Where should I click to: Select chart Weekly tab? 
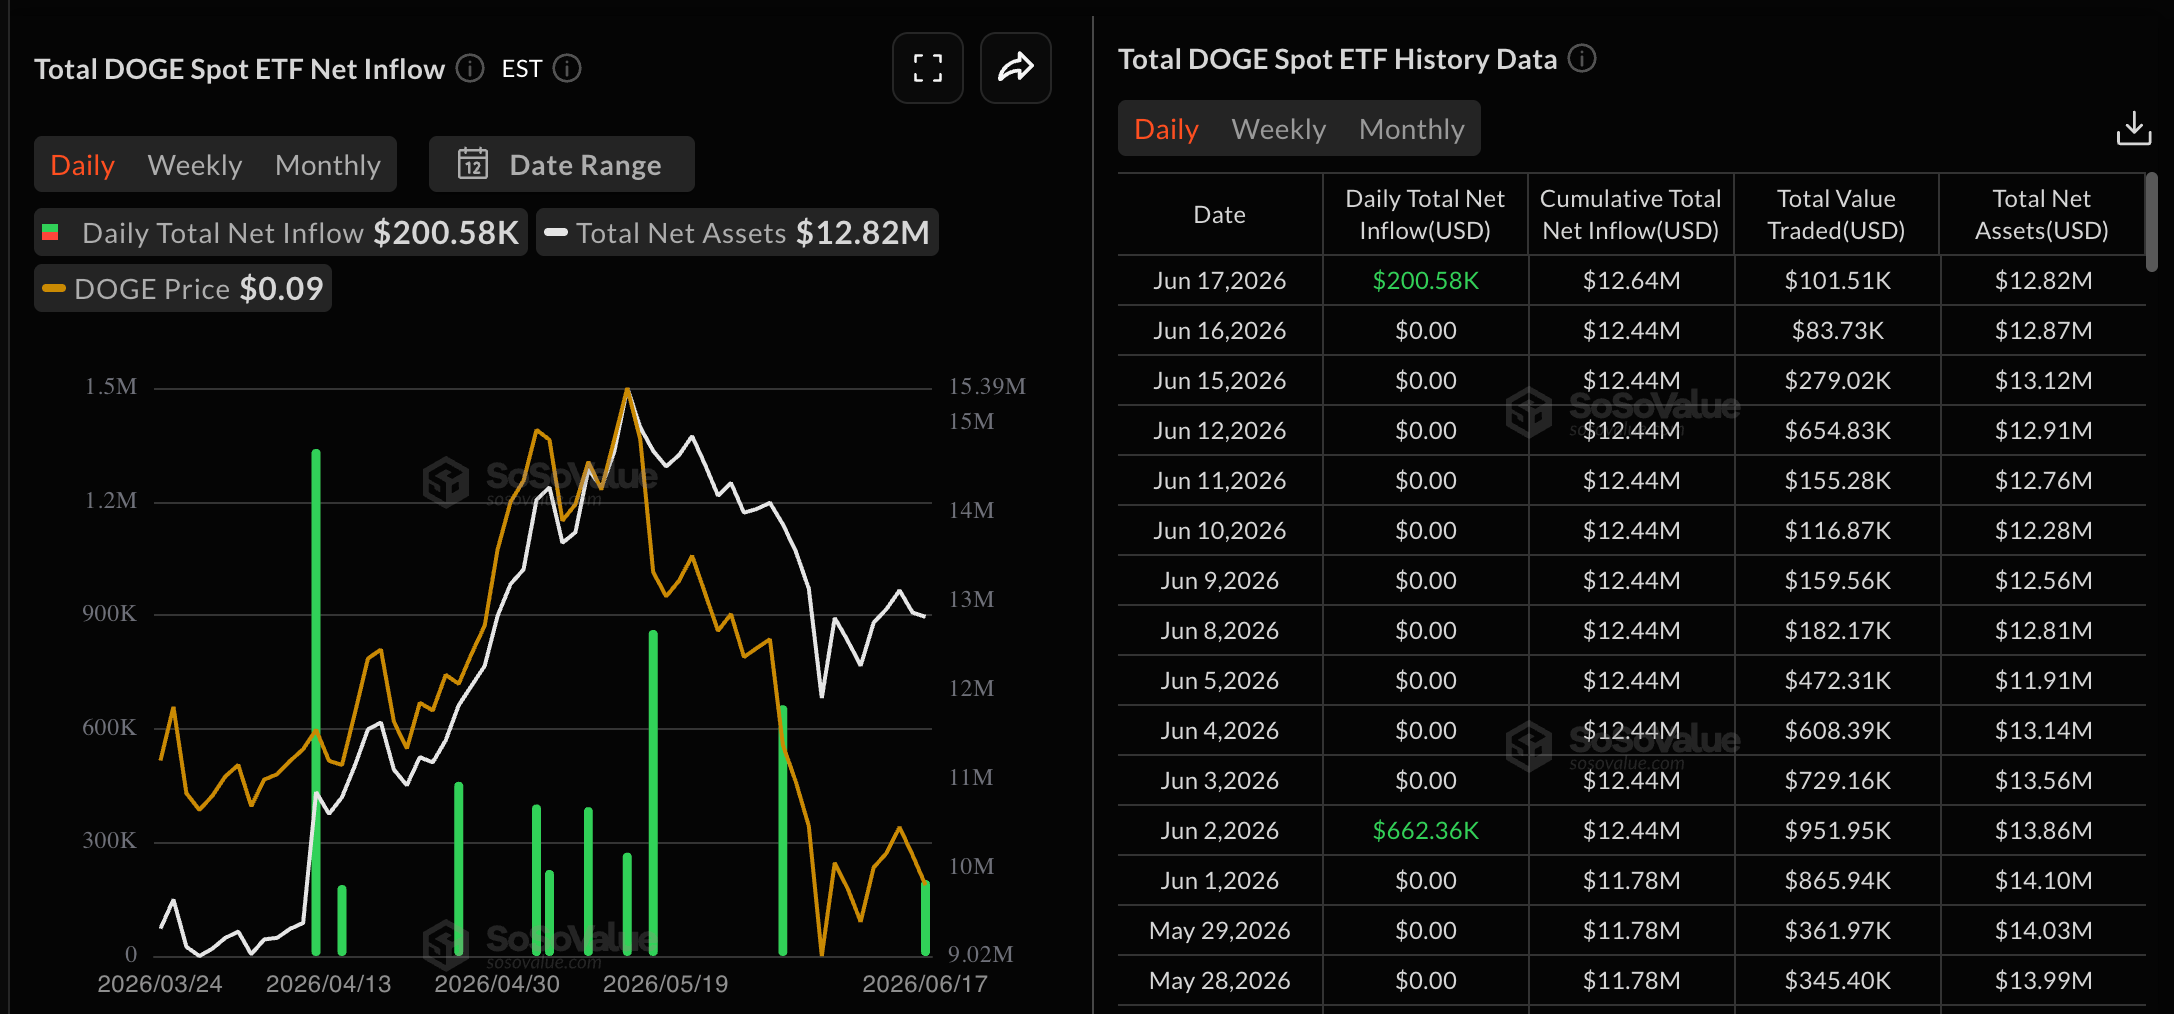pos(195,165)
